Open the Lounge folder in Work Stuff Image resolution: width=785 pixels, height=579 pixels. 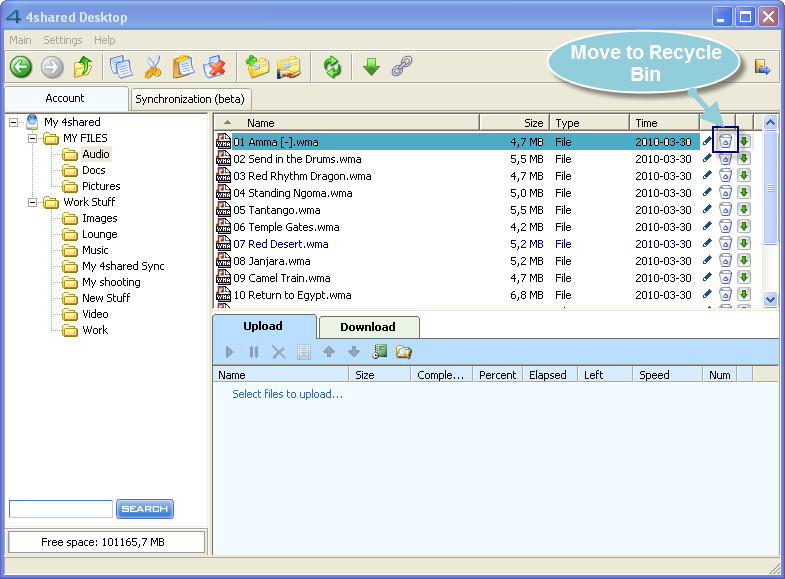click(100, 234)
